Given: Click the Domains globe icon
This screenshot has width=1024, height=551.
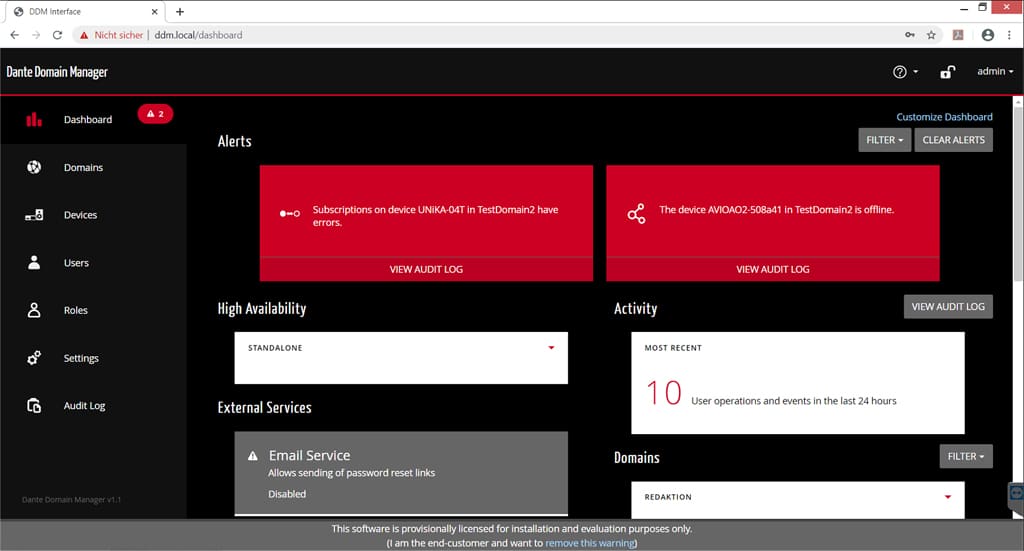Looking at the screenshot, I should 34,167.
